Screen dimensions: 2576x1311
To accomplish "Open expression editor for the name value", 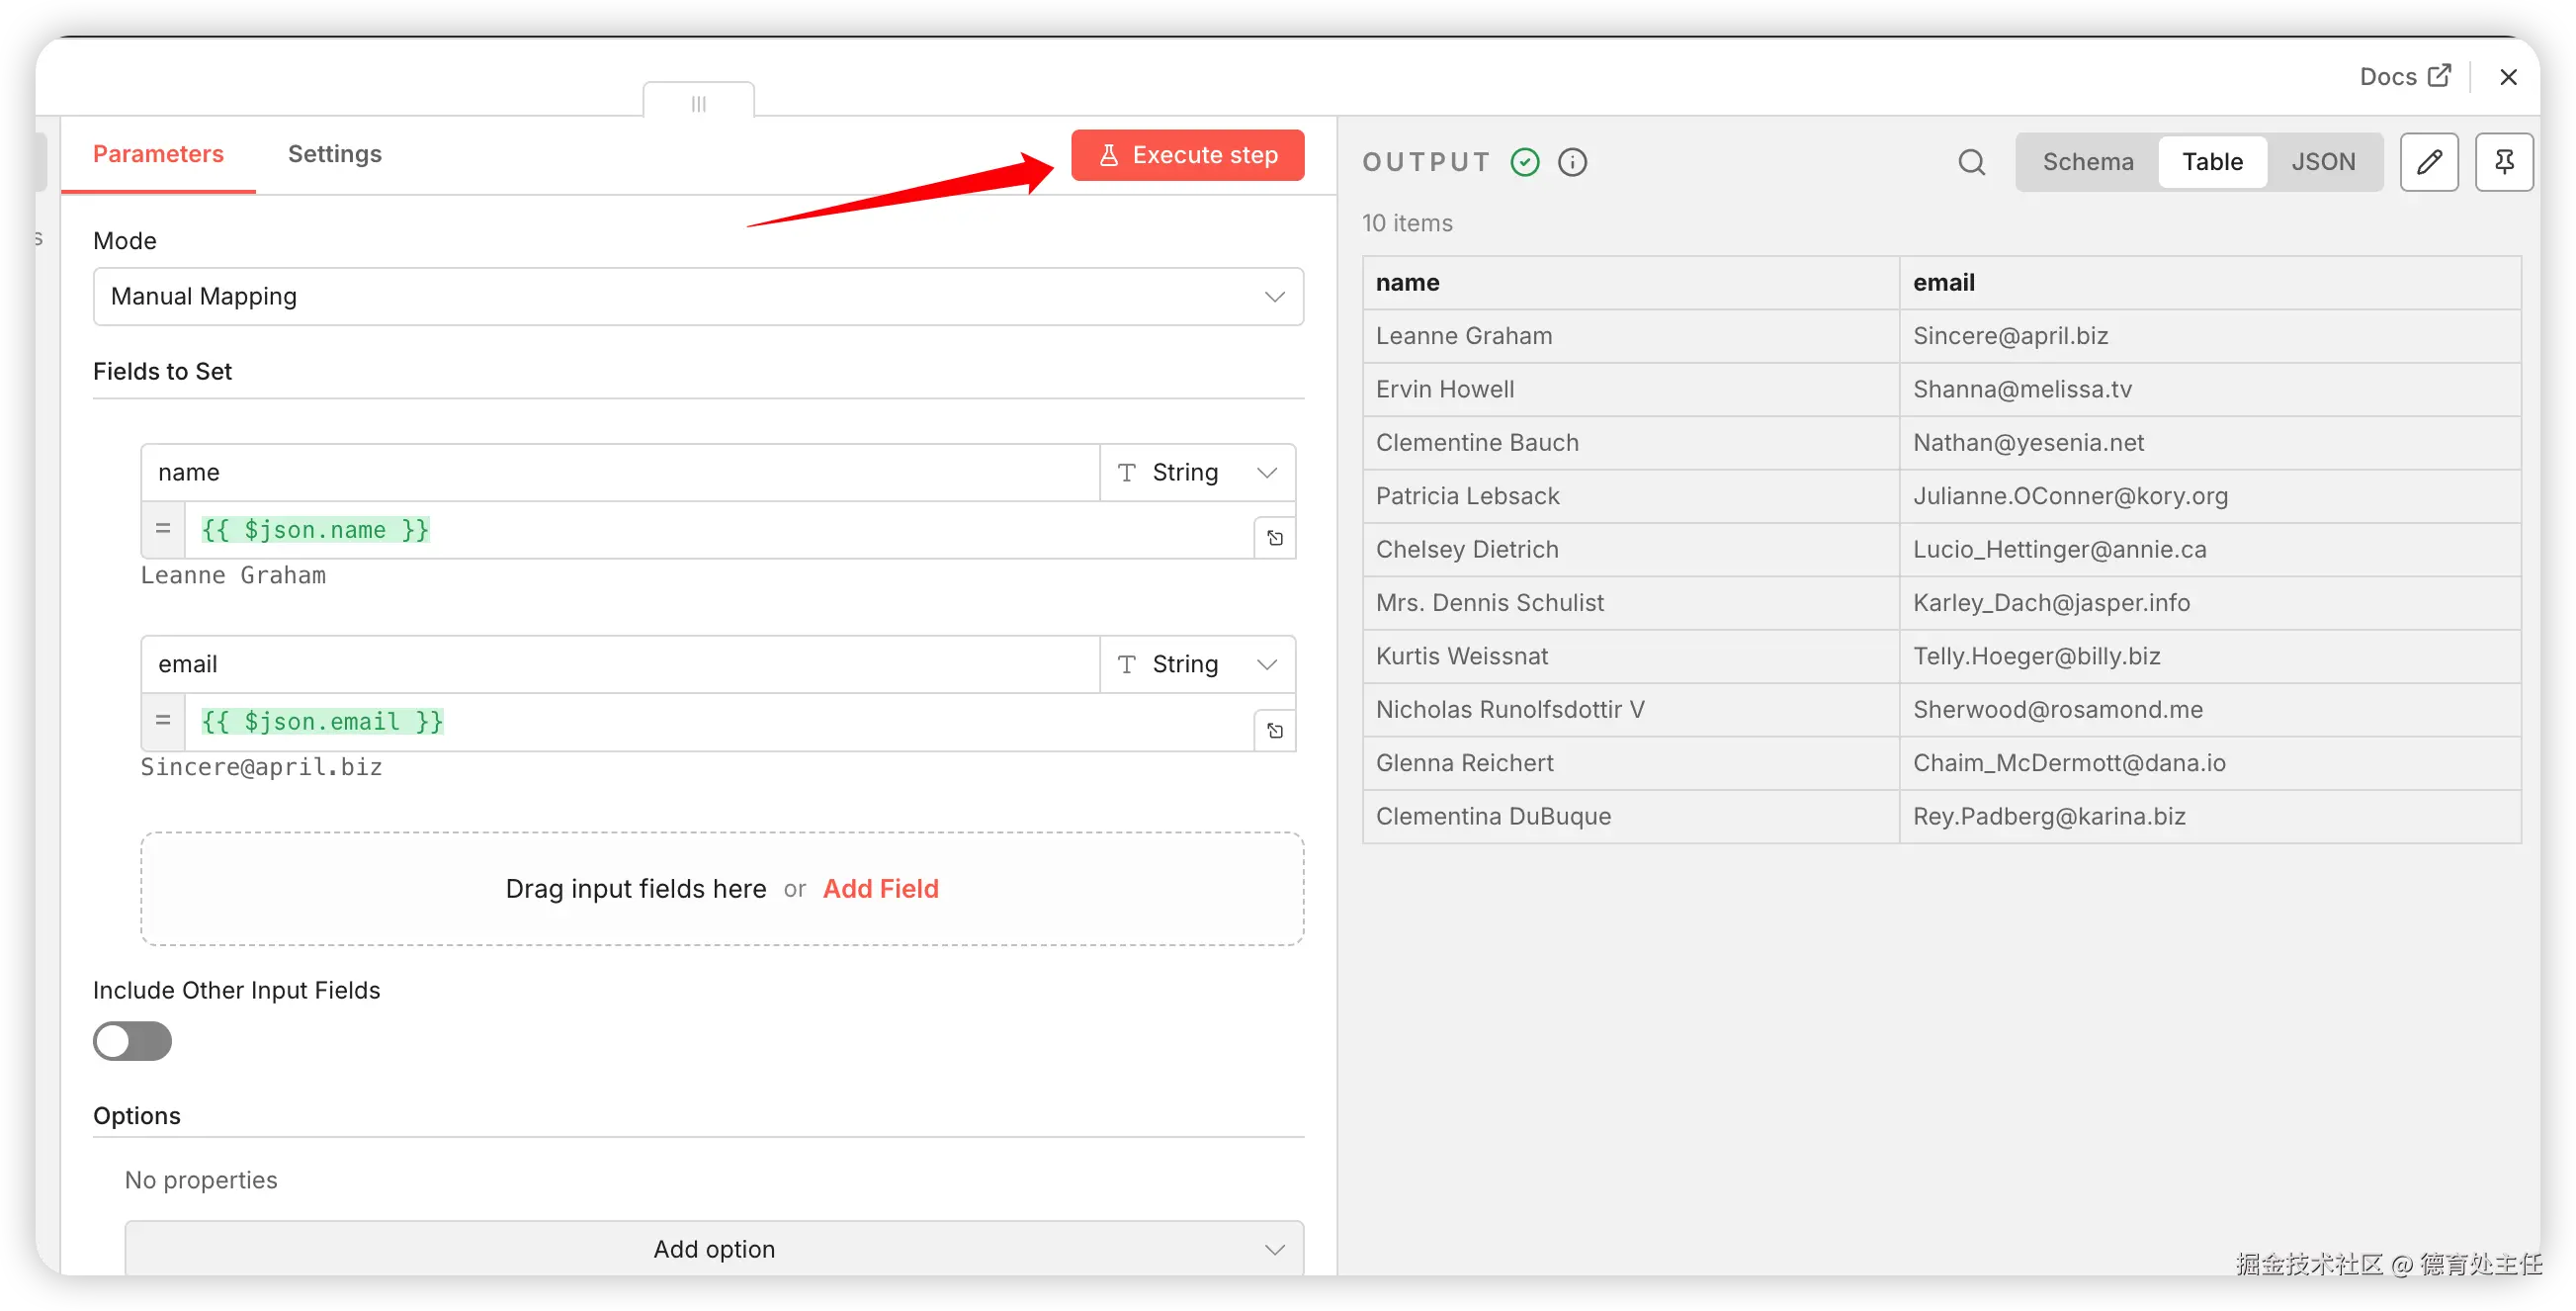I will point(1274,538).
